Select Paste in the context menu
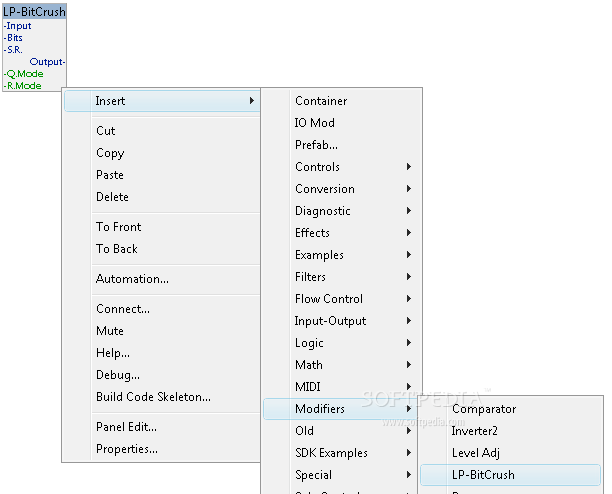612x494 pixels. tap(162, 175)
